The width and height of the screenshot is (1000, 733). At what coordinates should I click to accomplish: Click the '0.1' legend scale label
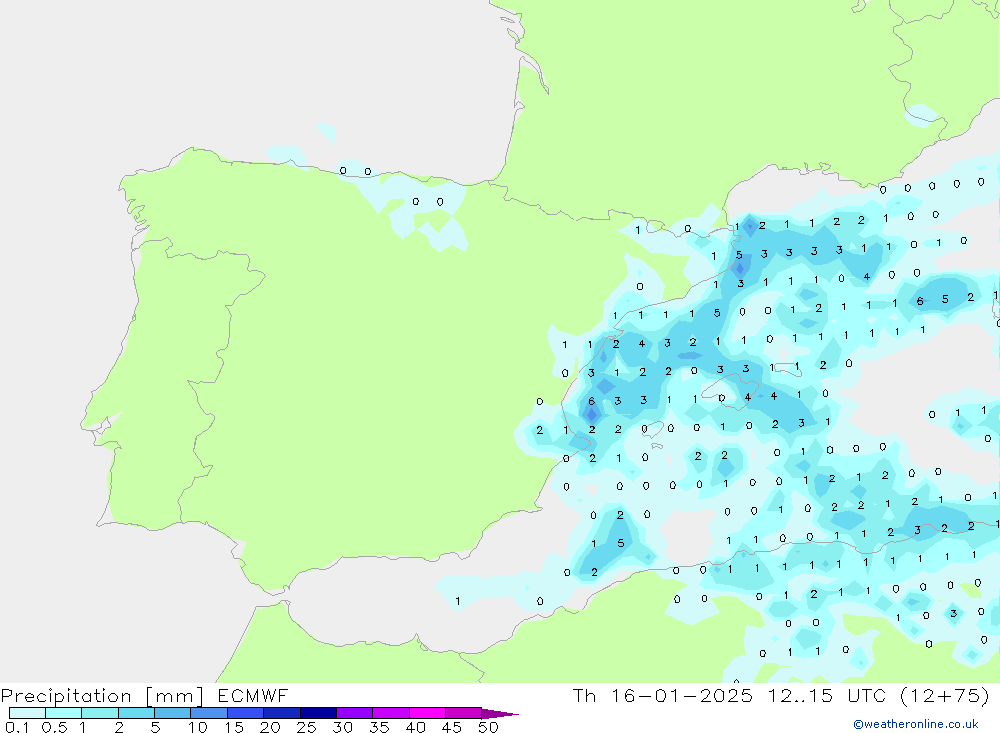(15, 727)
